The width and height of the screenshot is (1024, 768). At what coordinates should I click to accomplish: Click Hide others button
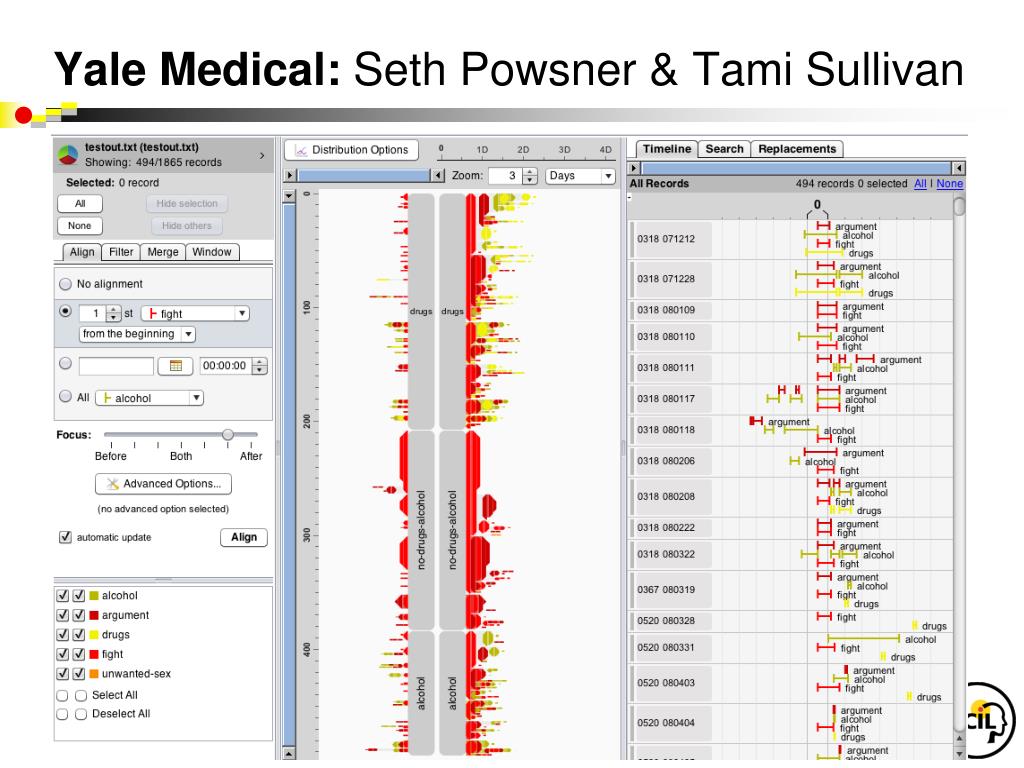click(x=187, y=226)
